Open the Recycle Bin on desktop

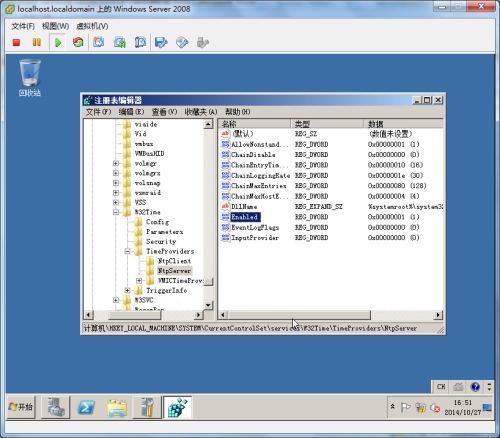(x=30, y=78)
